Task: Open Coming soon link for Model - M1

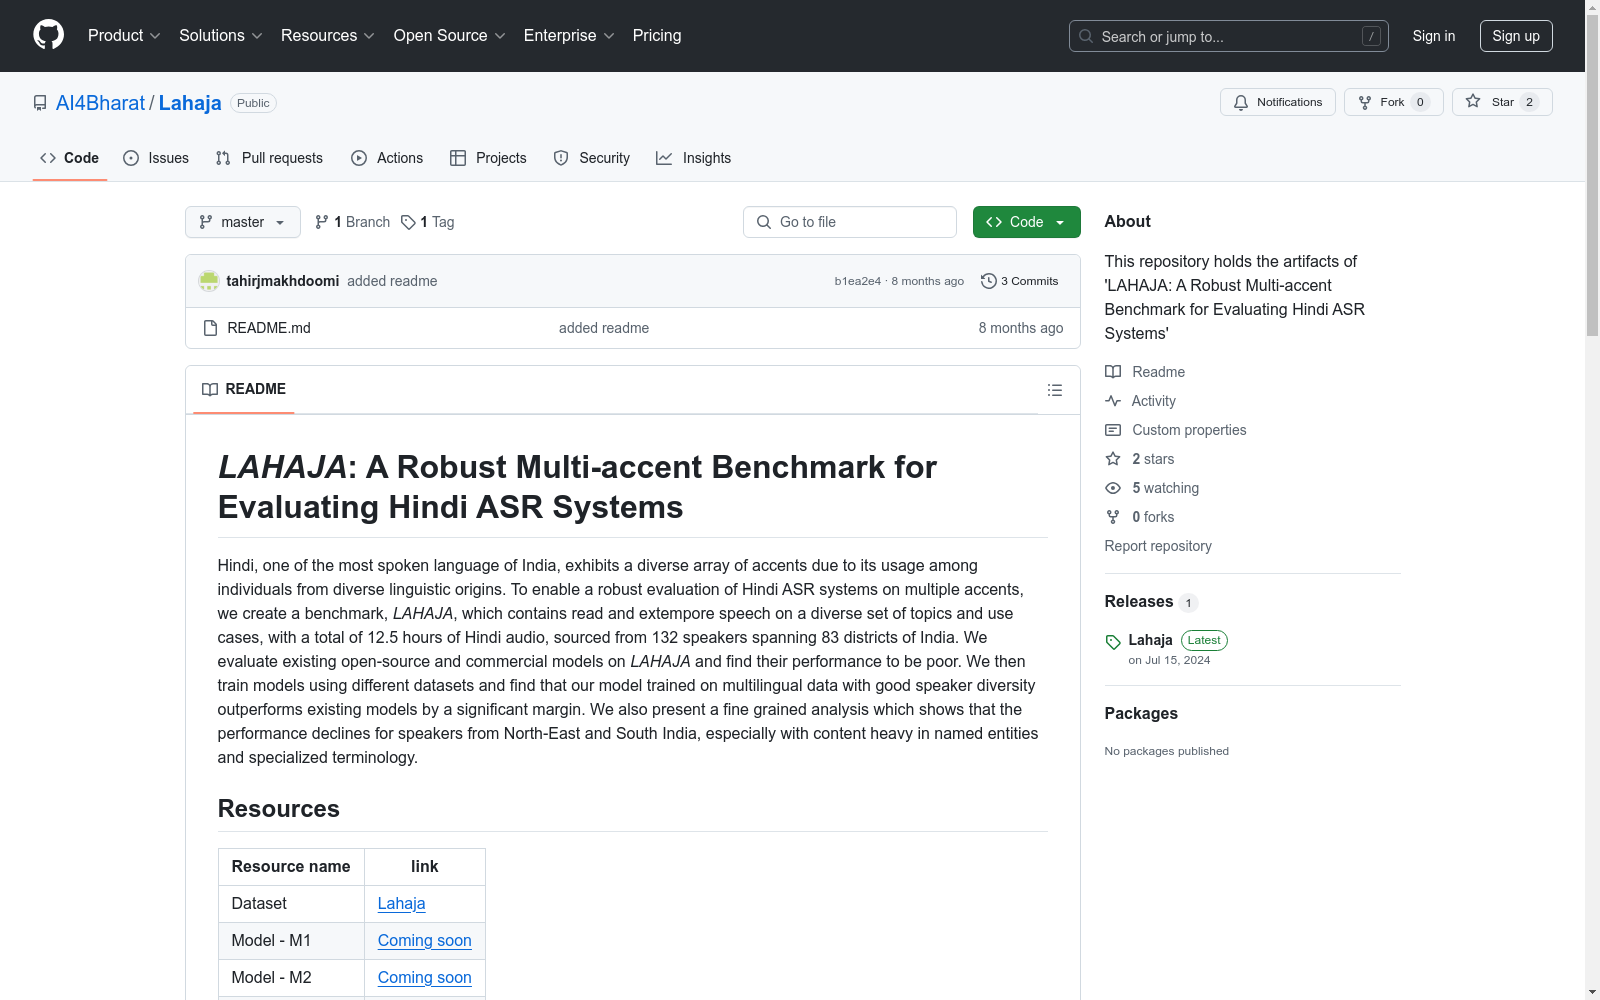Action: click(425, 941)
